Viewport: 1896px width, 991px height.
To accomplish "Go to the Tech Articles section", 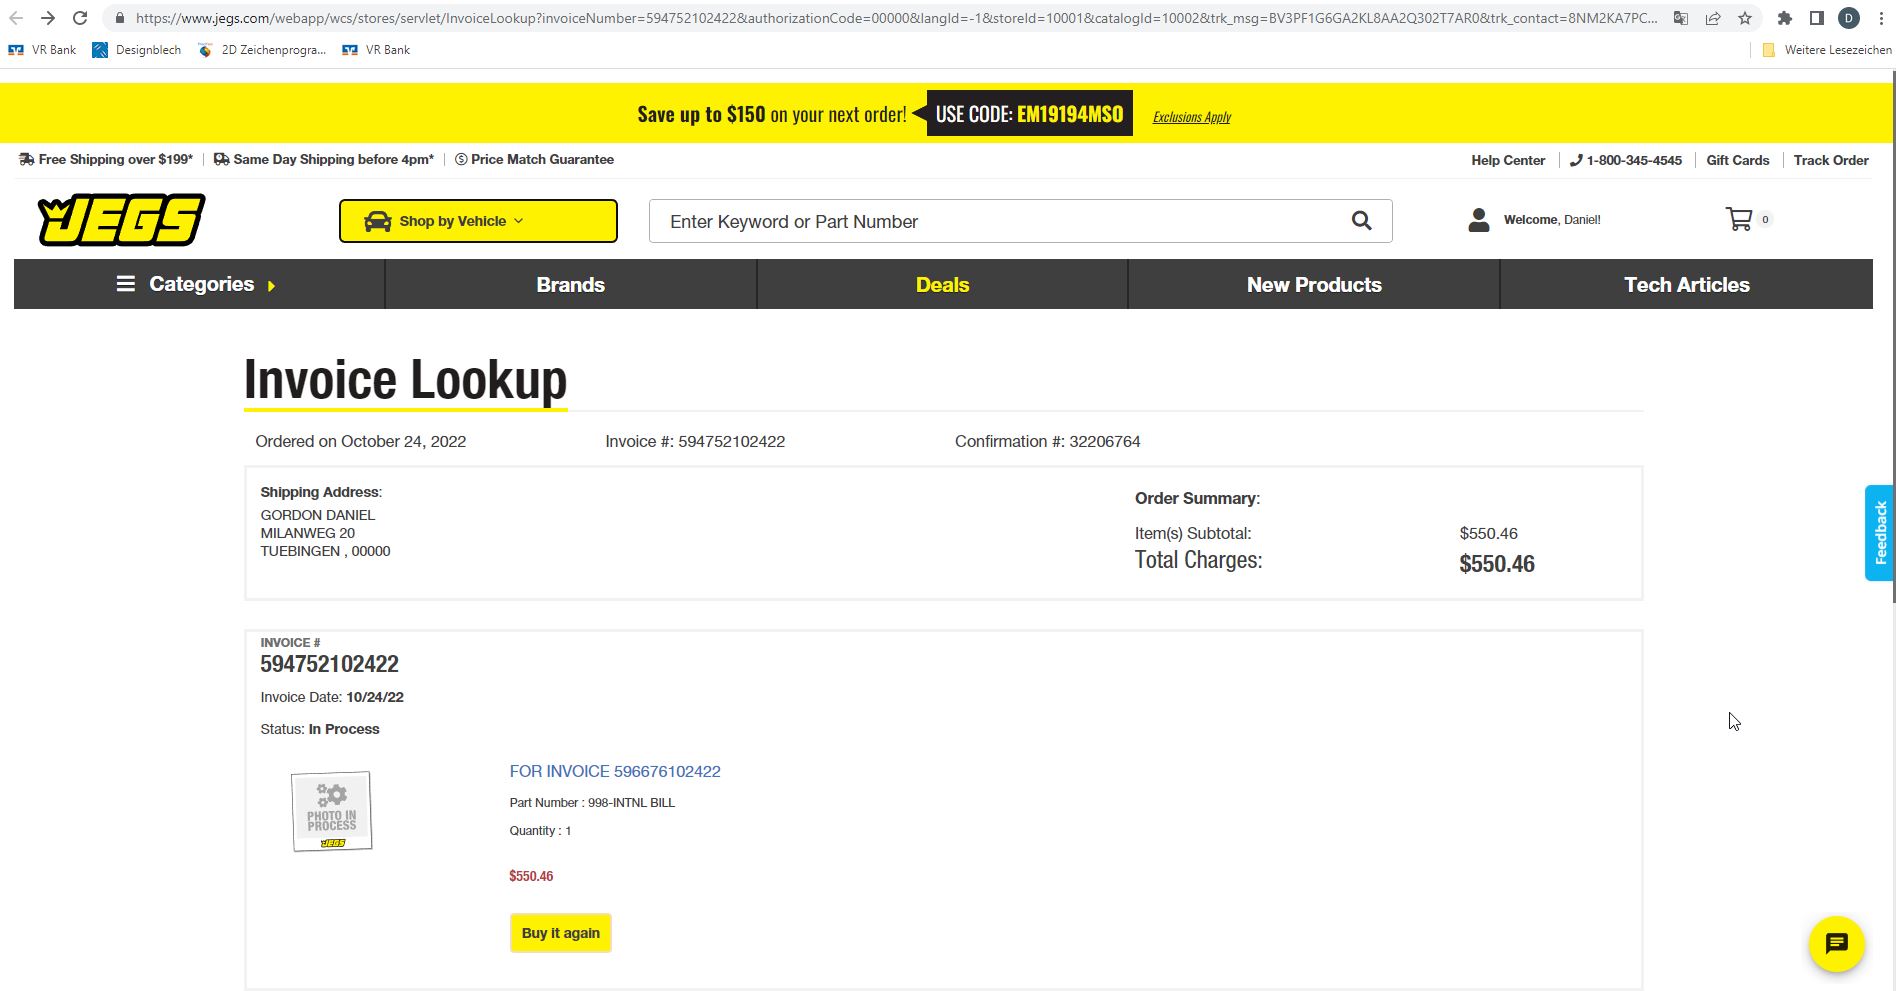I will click(1686, 285).
